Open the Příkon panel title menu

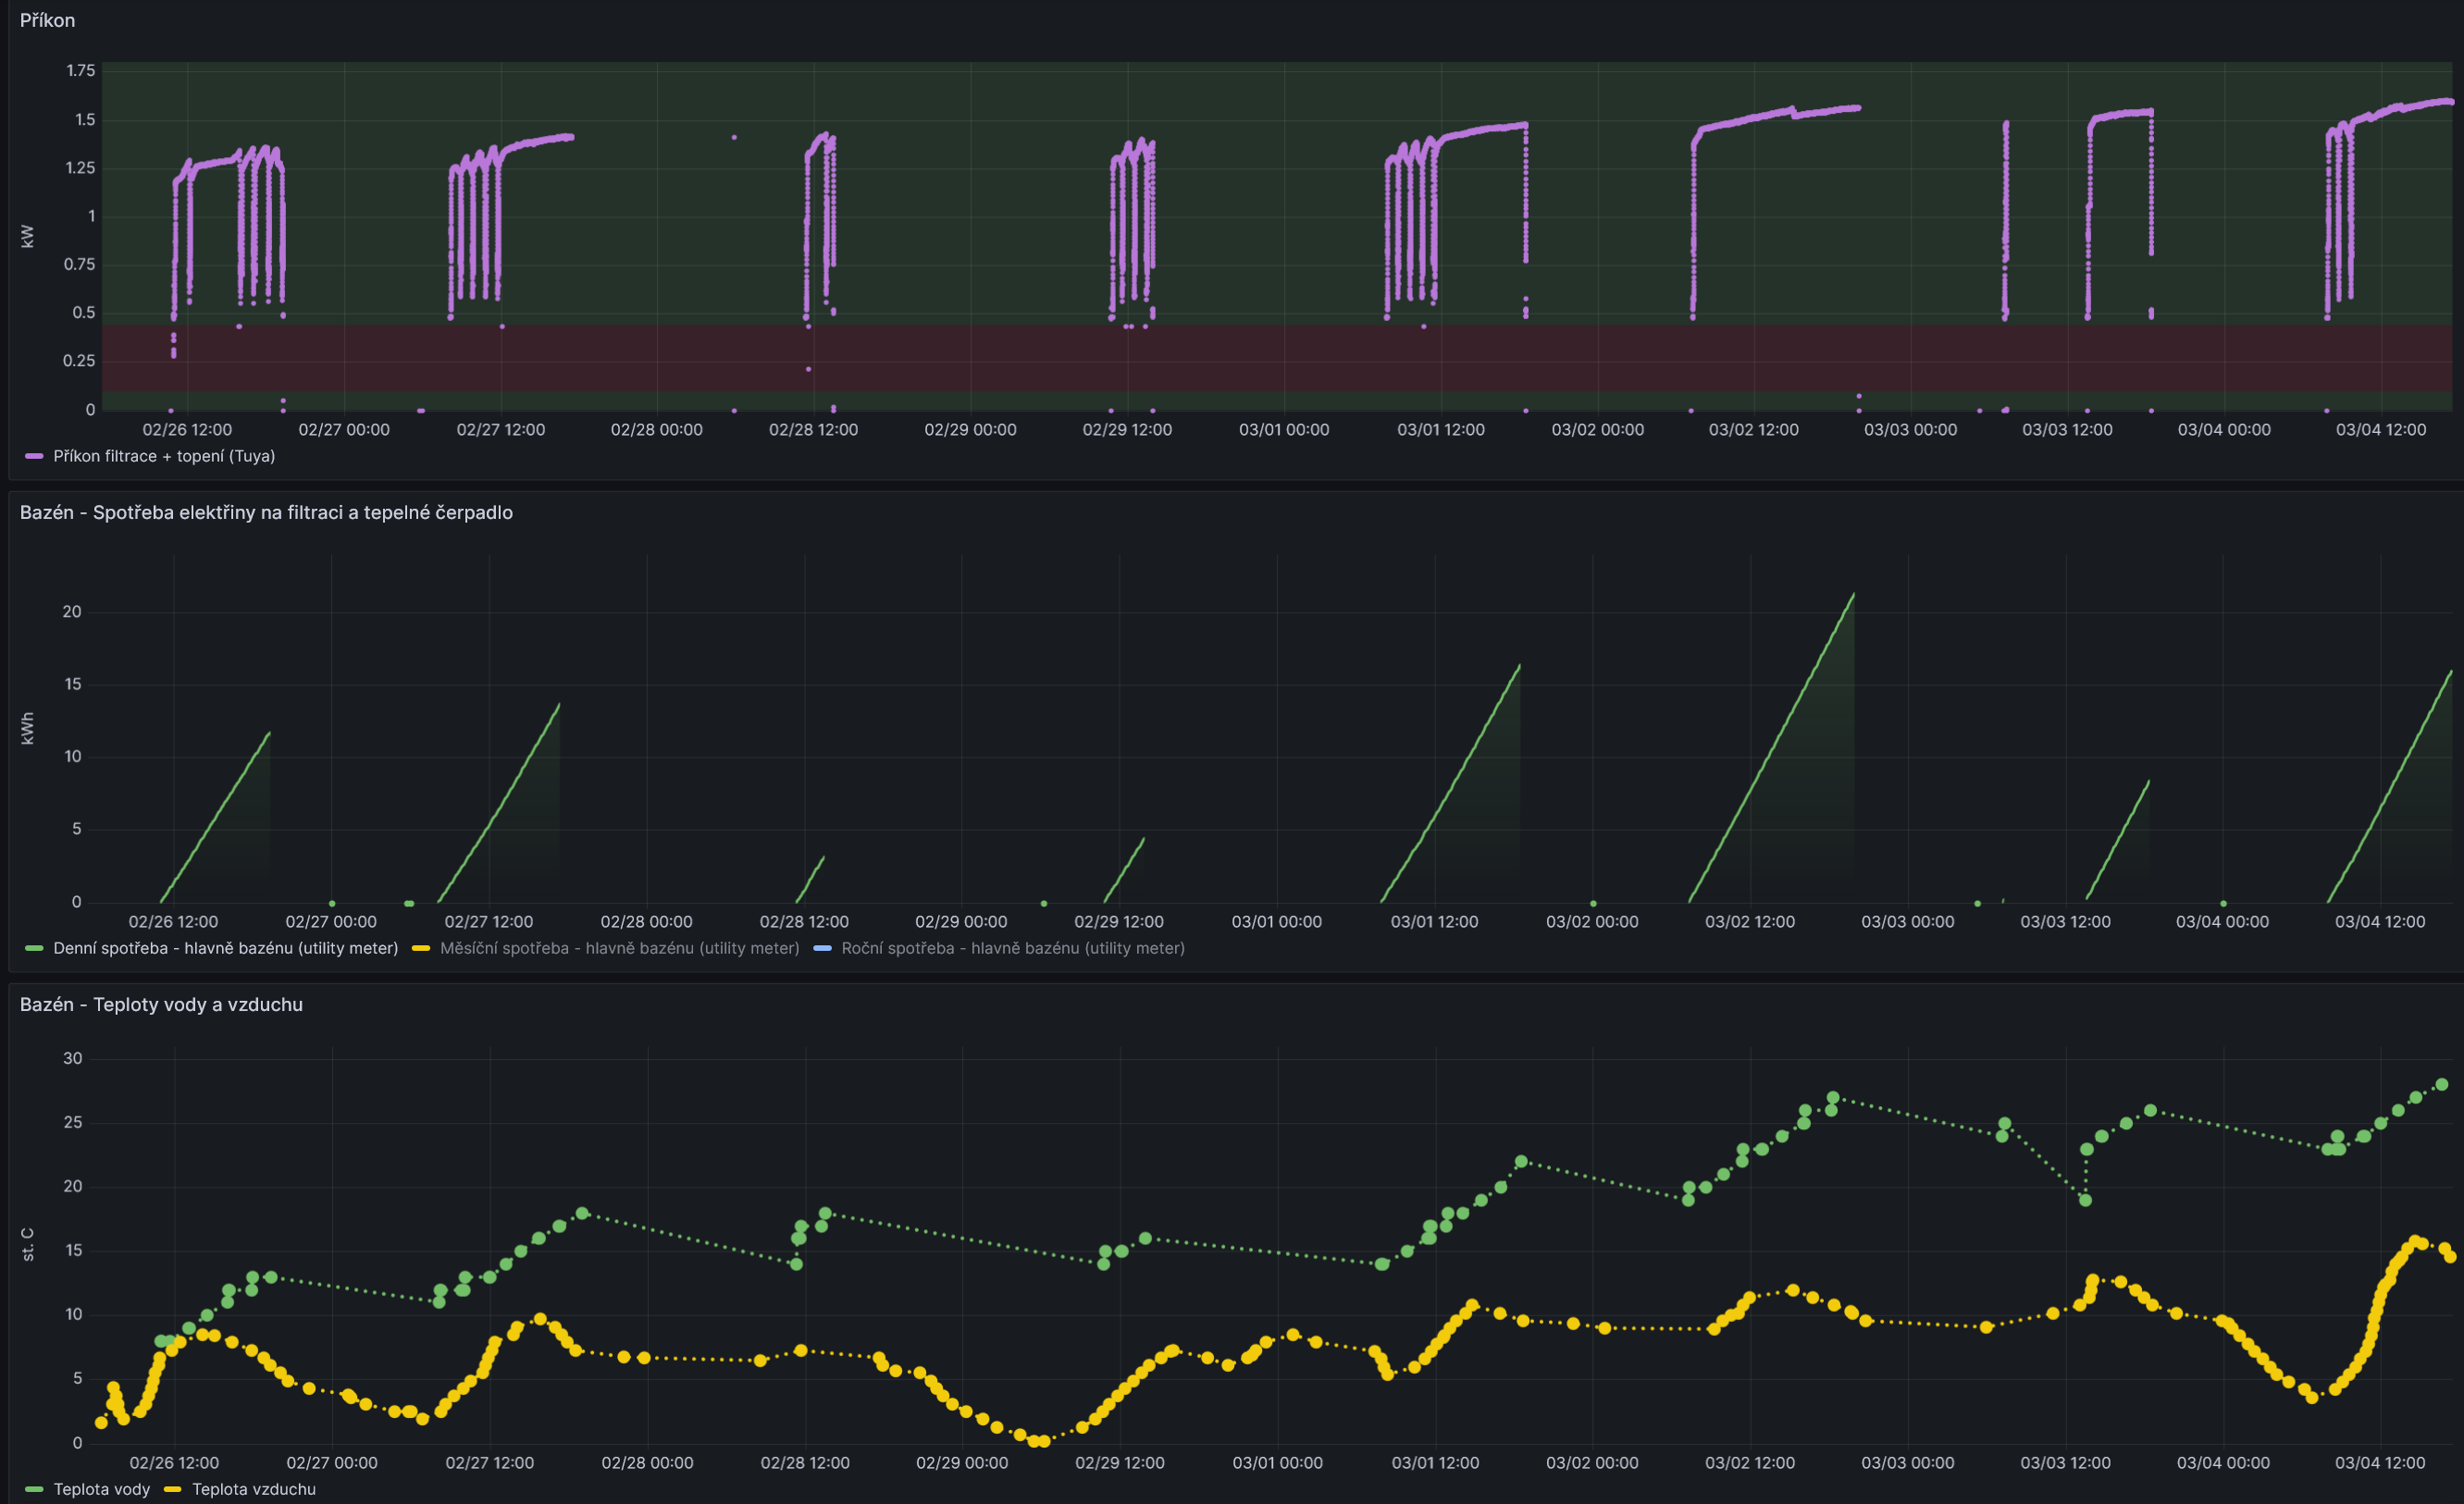click(x=47, y=20)
